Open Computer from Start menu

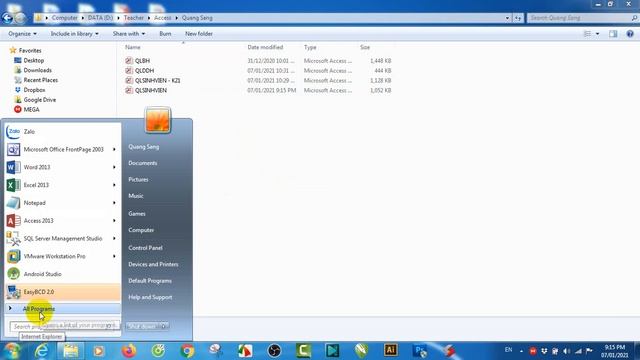[141, 230]
